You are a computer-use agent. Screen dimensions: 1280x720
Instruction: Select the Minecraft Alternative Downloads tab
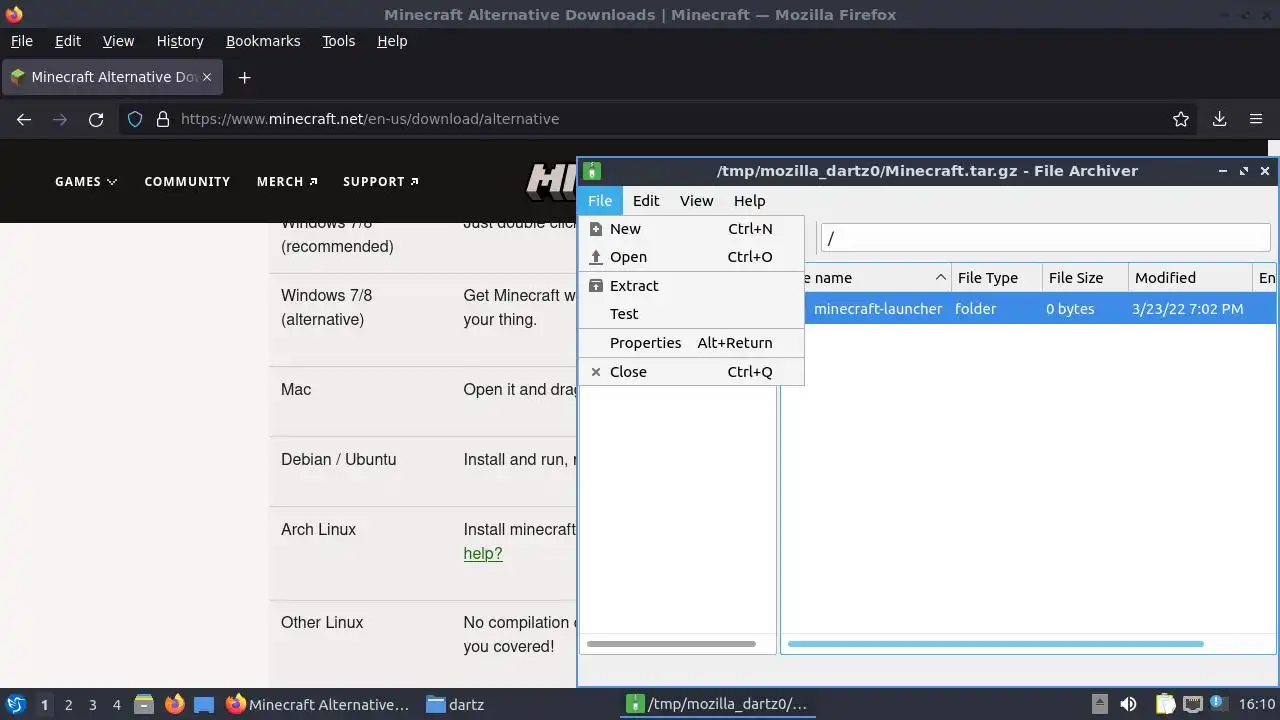(112, 77)
